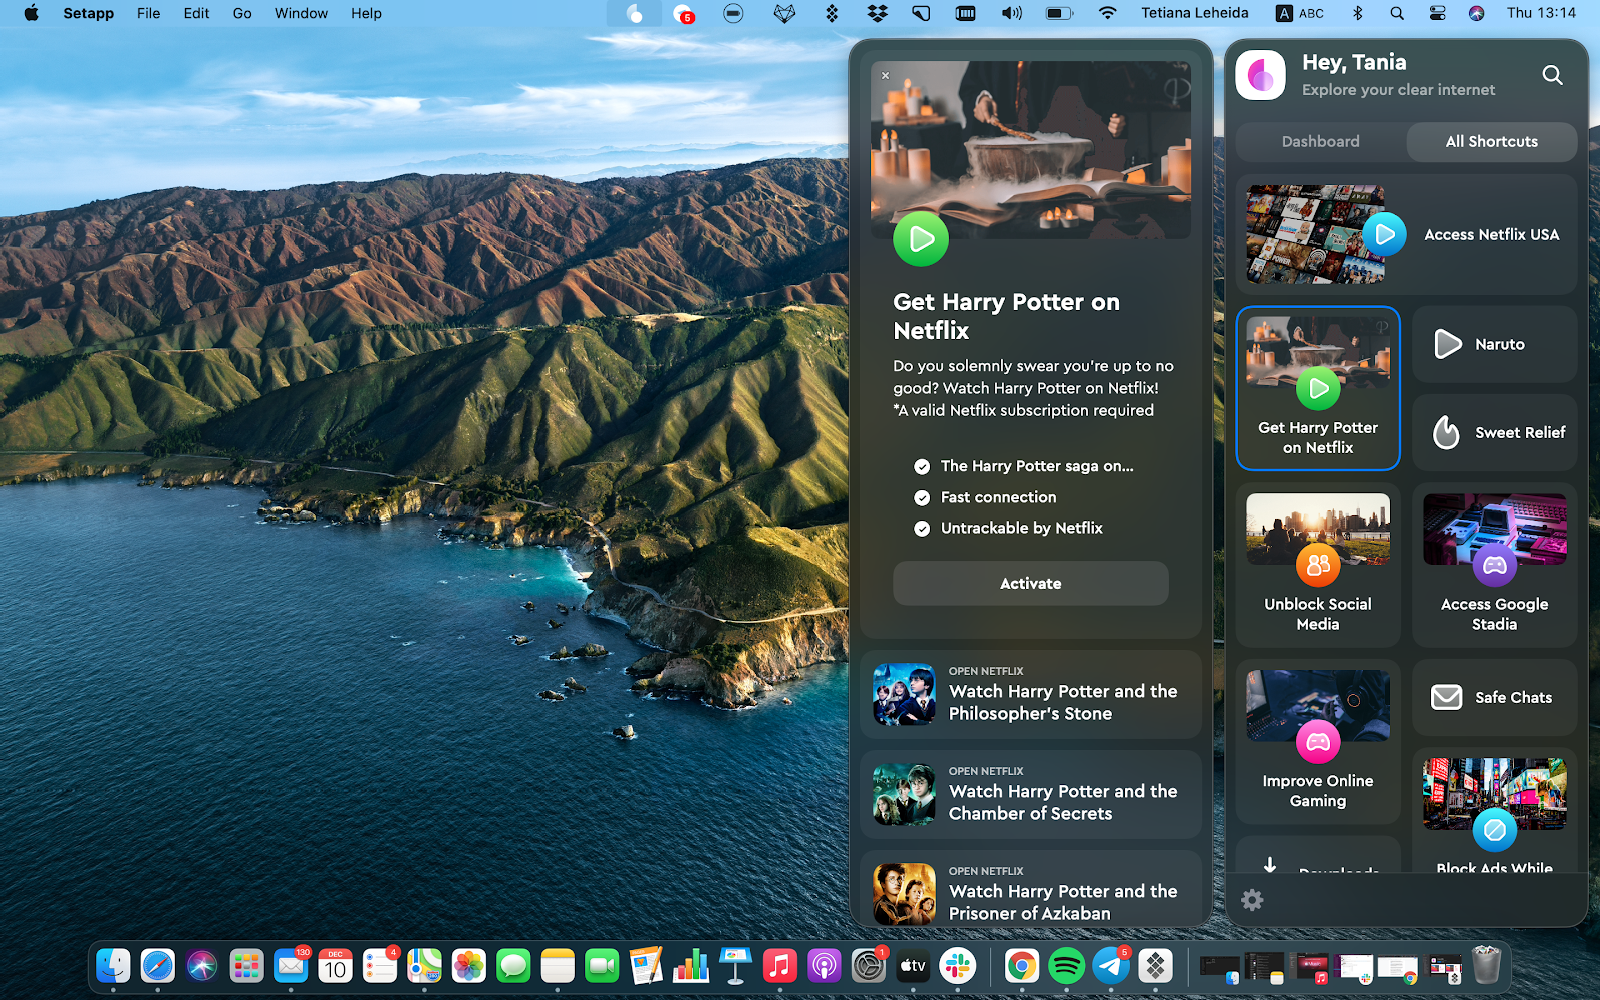Select the Naruto shortcut
Image resolution: width=1600 pixels, height=1000 pixels.
1495,344
